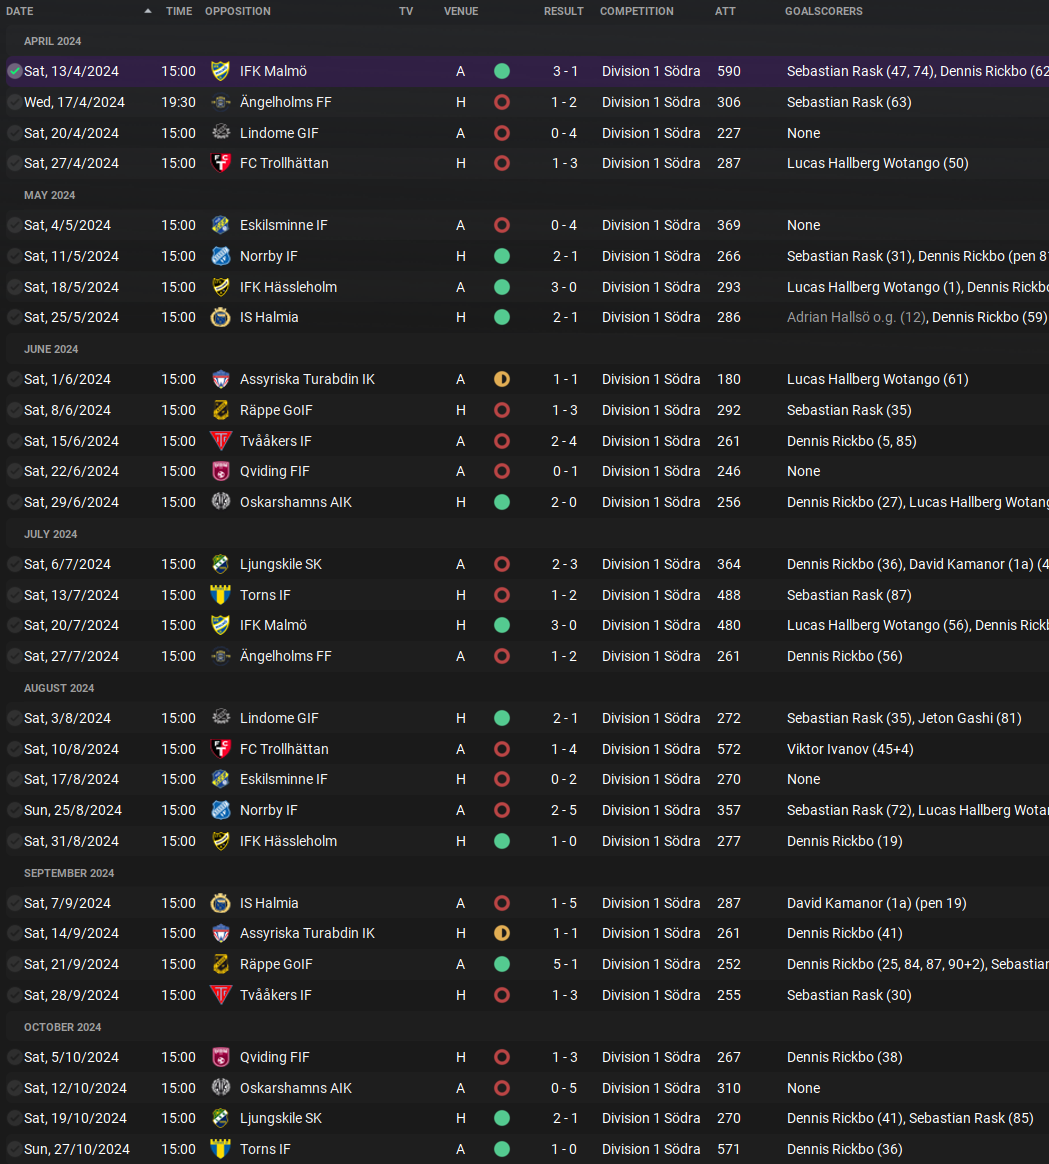Click red loss indicator for 7/9/2024 Halmia match
Viewport: 1049px width, 1164px height.
(502, 903)
